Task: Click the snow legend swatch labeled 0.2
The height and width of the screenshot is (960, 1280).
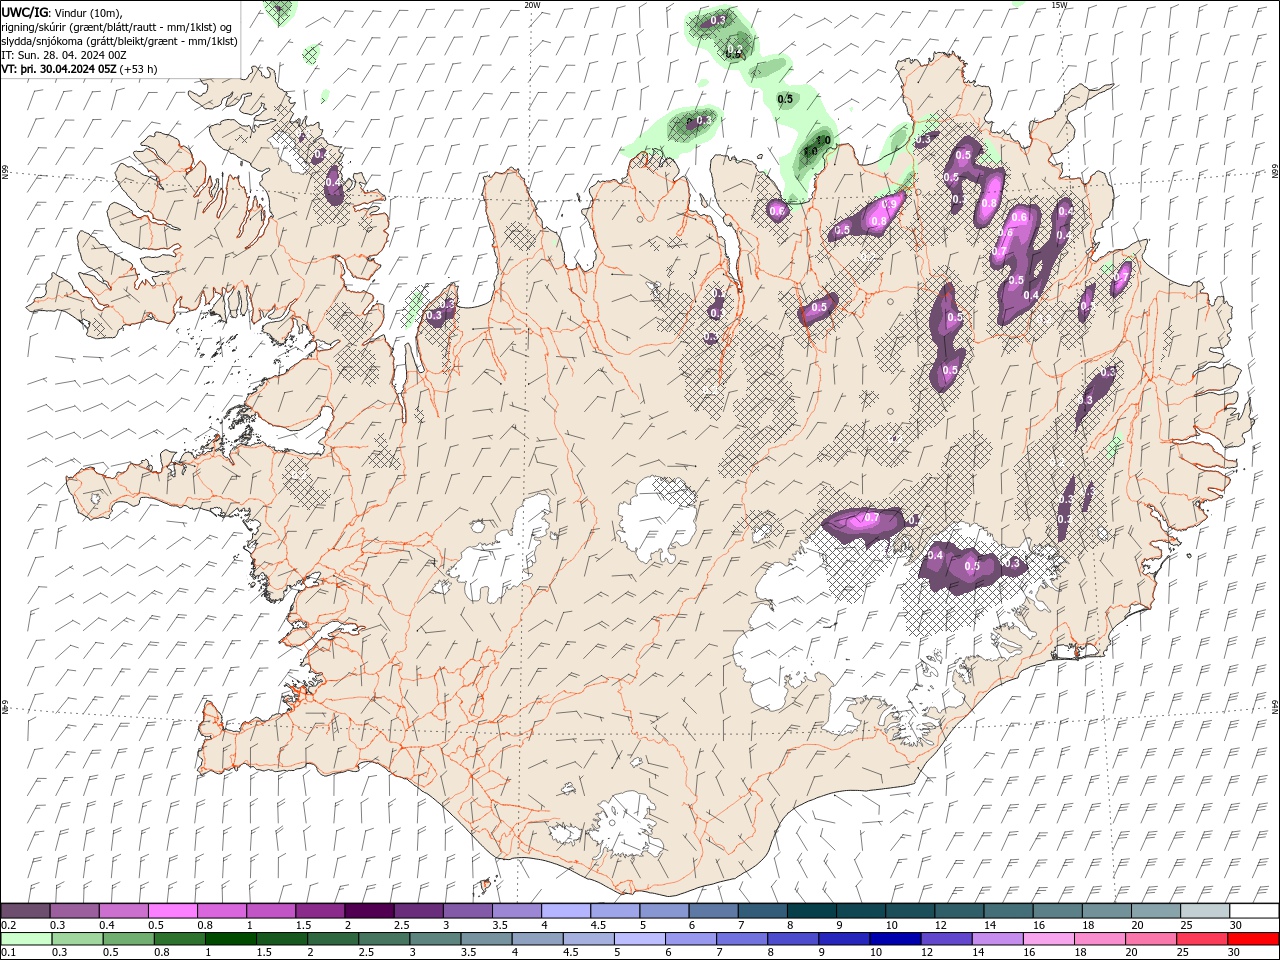Action: (x=26, y=911)
